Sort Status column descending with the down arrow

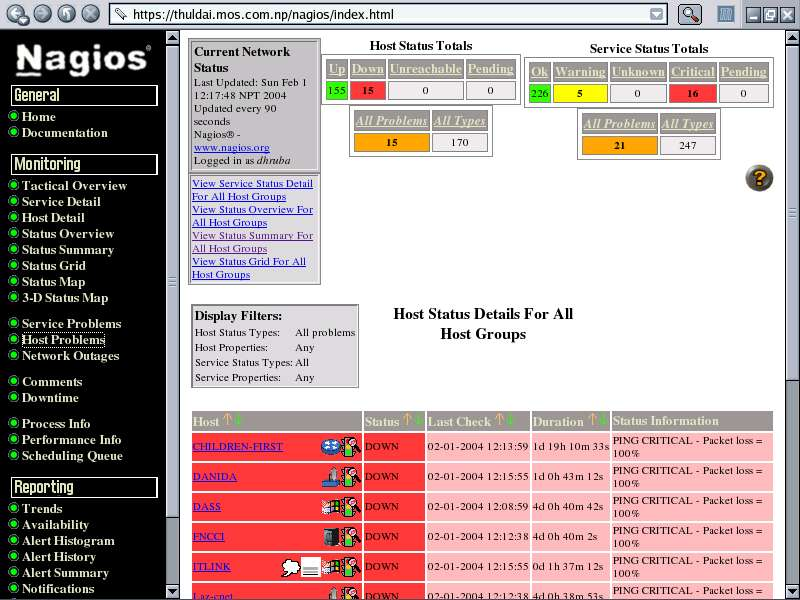coord(418,420)
